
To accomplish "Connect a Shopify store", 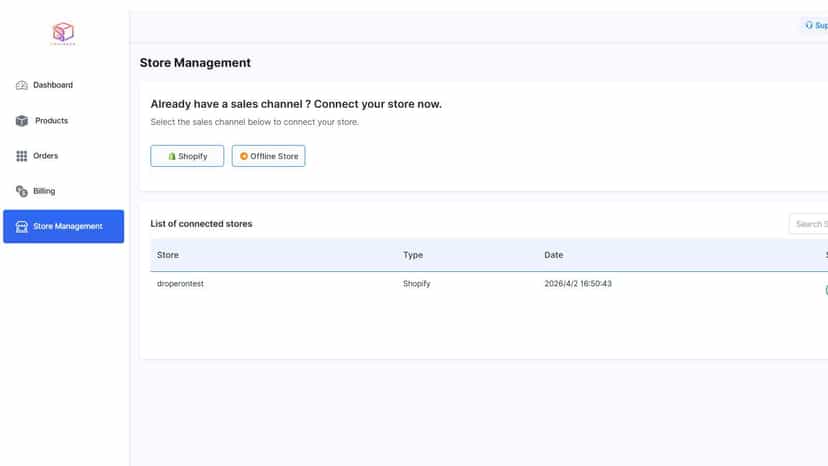I will (x=187, y=156).
